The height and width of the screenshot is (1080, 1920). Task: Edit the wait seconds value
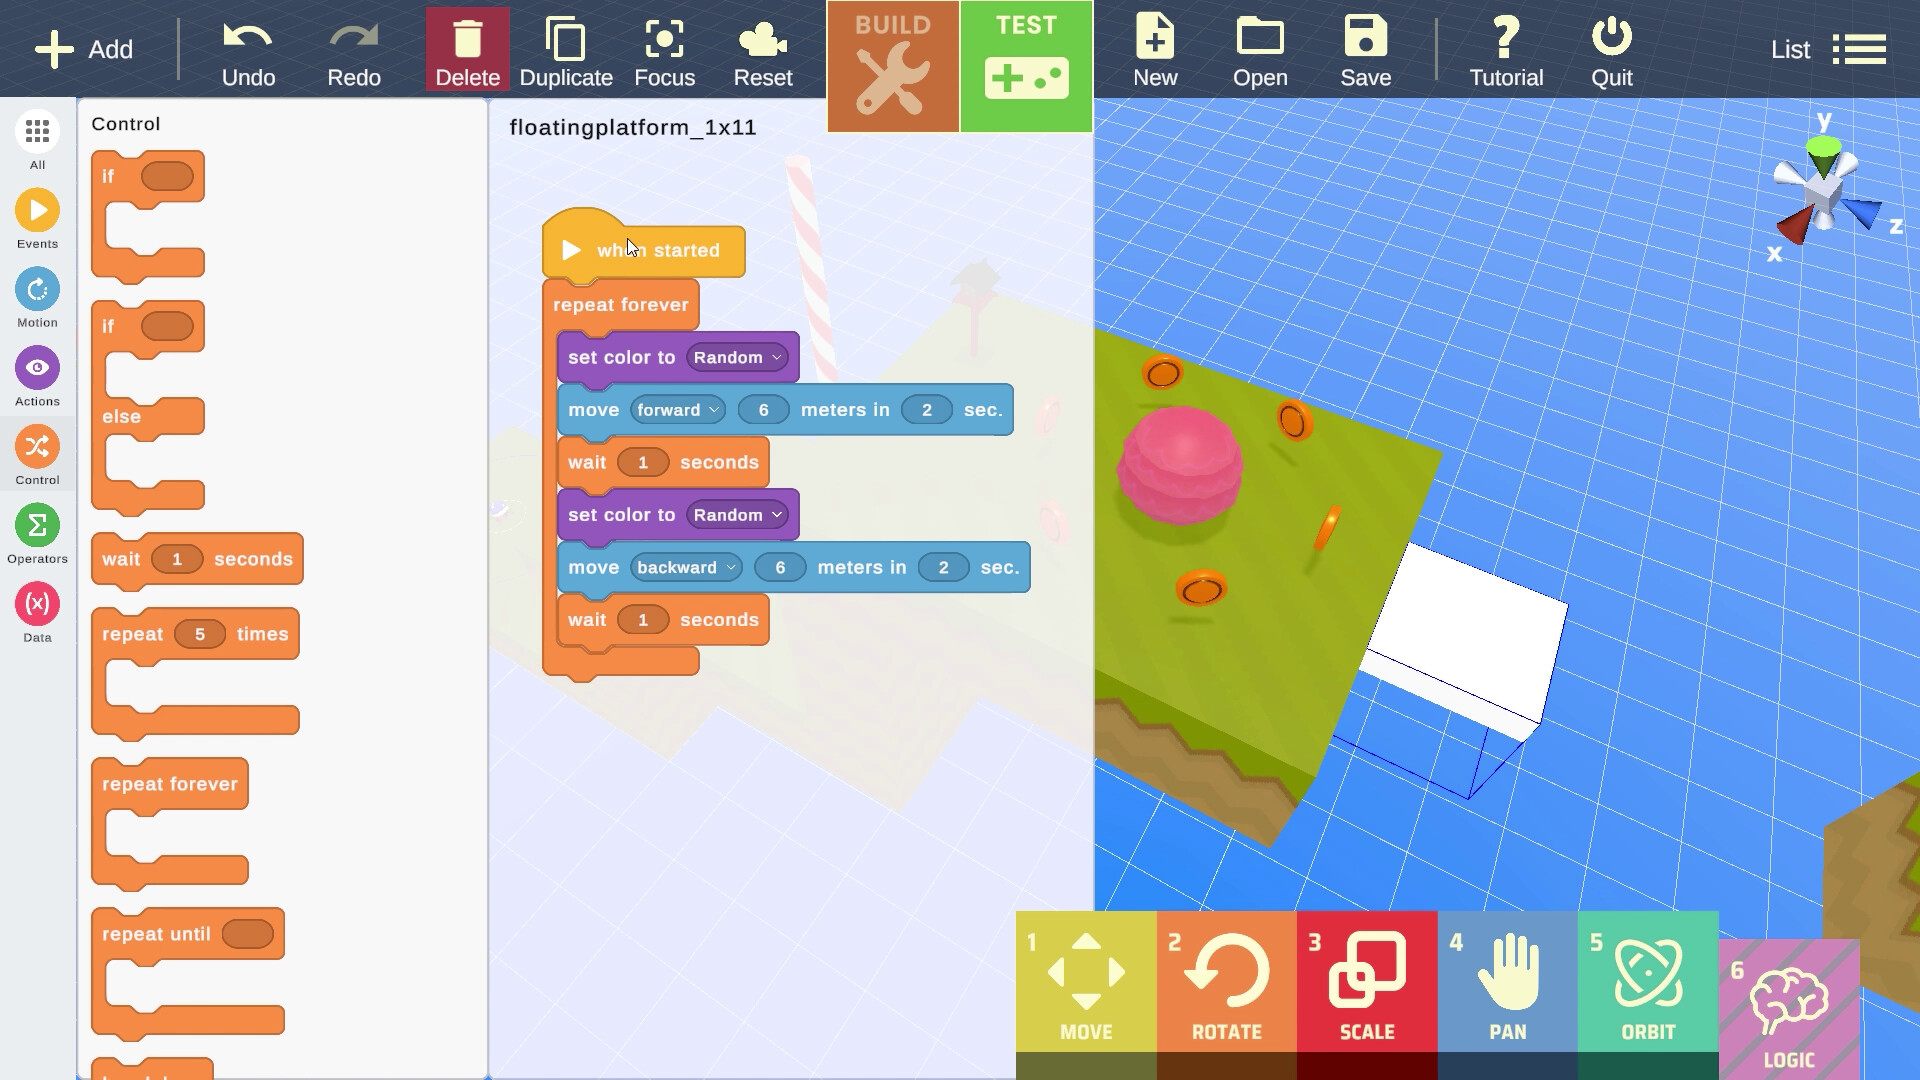[644, 462]
